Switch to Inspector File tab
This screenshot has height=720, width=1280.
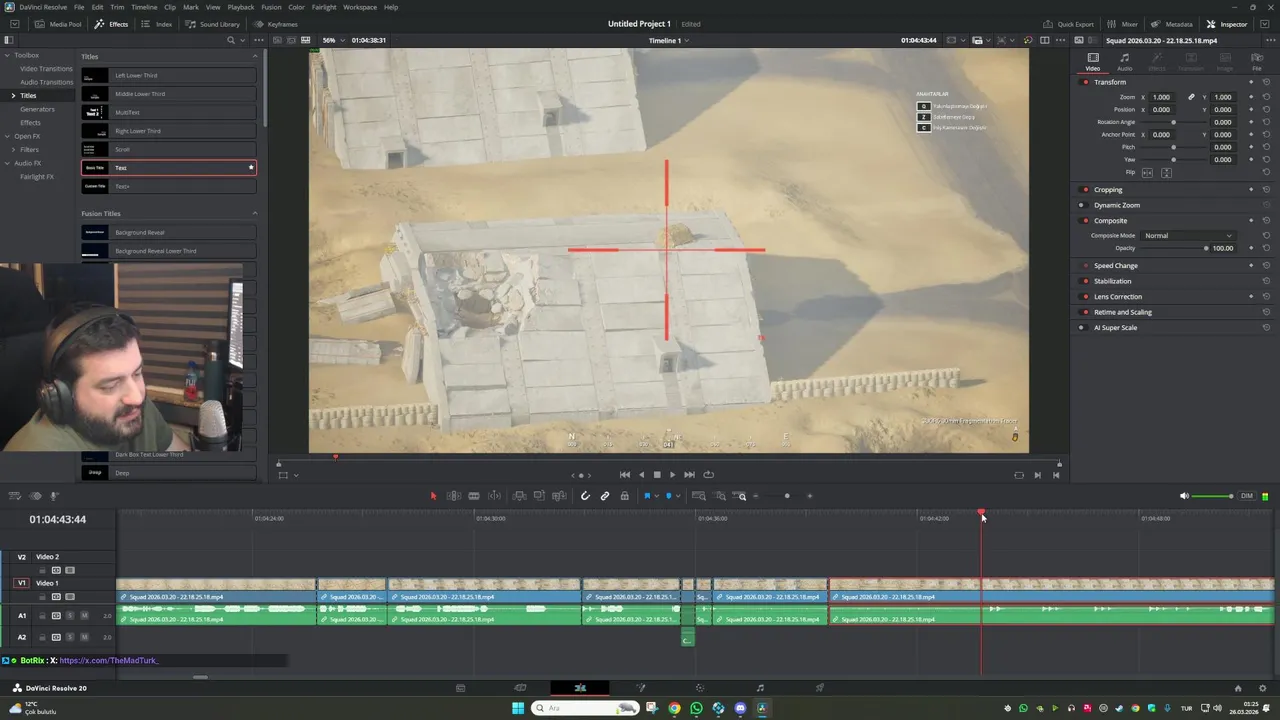point(1257,62)
